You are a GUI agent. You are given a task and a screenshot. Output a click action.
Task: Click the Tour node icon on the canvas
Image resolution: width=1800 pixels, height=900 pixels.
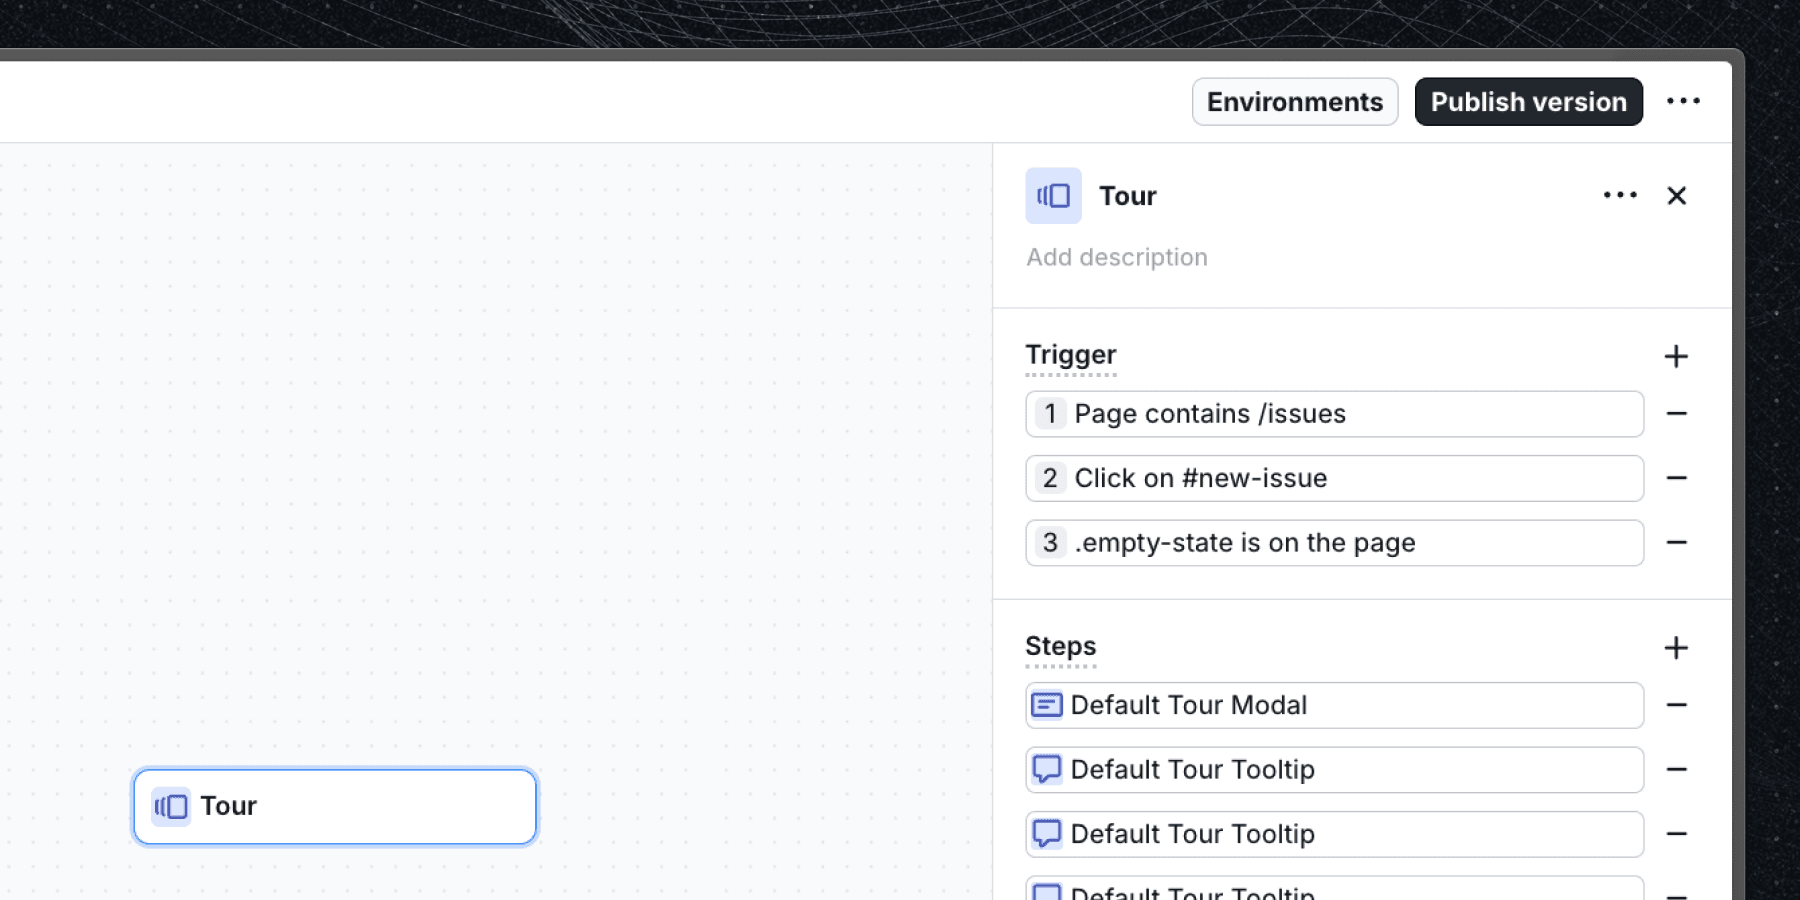click(x=170, y=806)
